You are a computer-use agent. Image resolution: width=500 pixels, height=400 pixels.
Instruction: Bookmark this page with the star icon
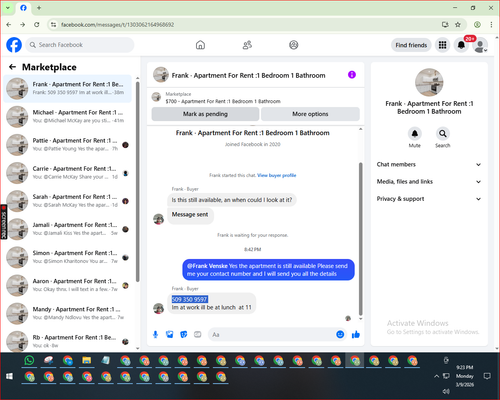point(458,25)
